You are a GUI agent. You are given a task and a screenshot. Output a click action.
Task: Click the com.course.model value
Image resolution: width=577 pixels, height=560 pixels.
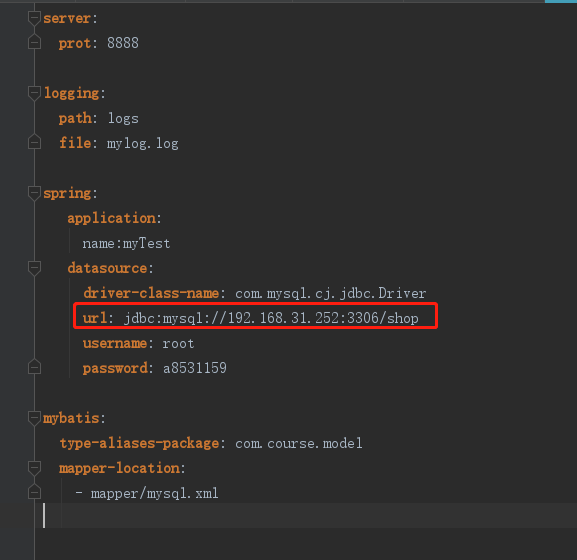tap(299, 443)
